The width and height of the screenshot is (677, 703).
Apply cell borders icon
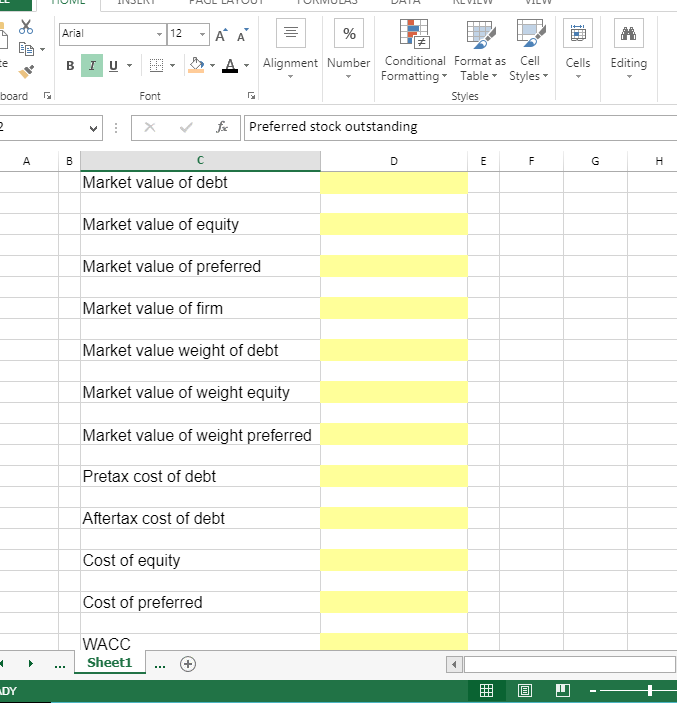pos(156,65)
